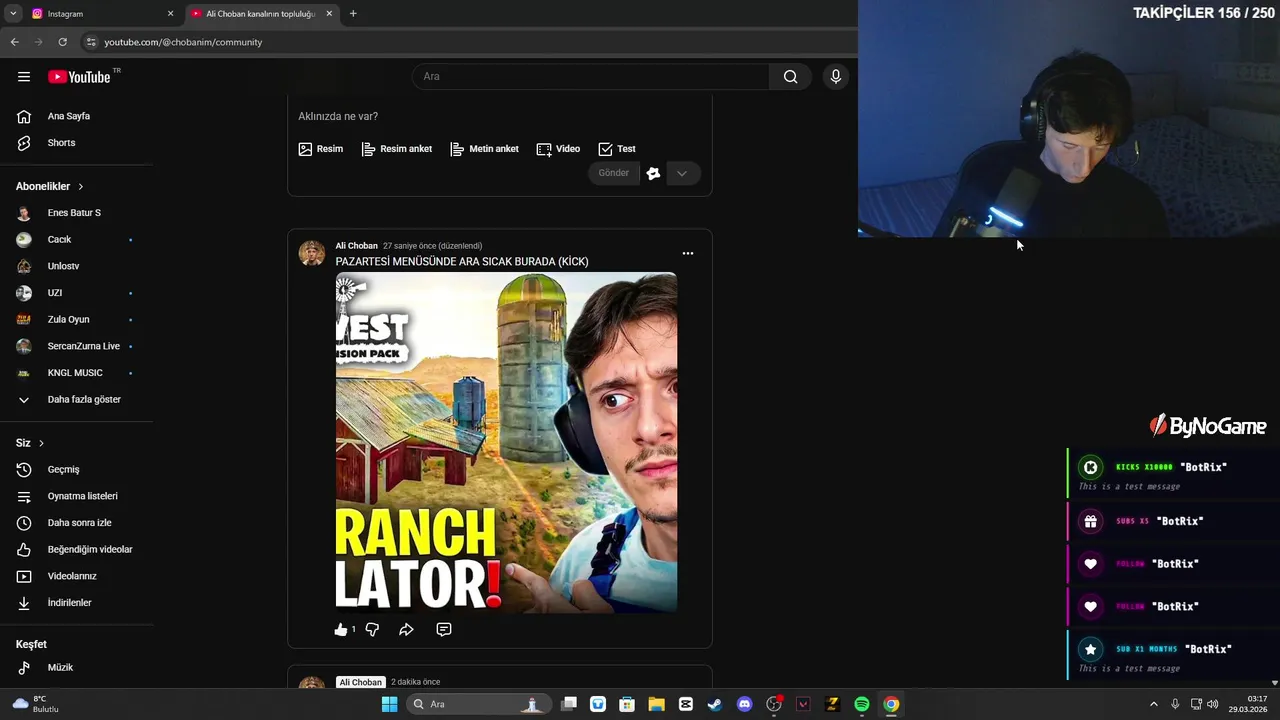Show hidden system tray icons
The height and width of the screenshot is (720, 1280).
1153,704
